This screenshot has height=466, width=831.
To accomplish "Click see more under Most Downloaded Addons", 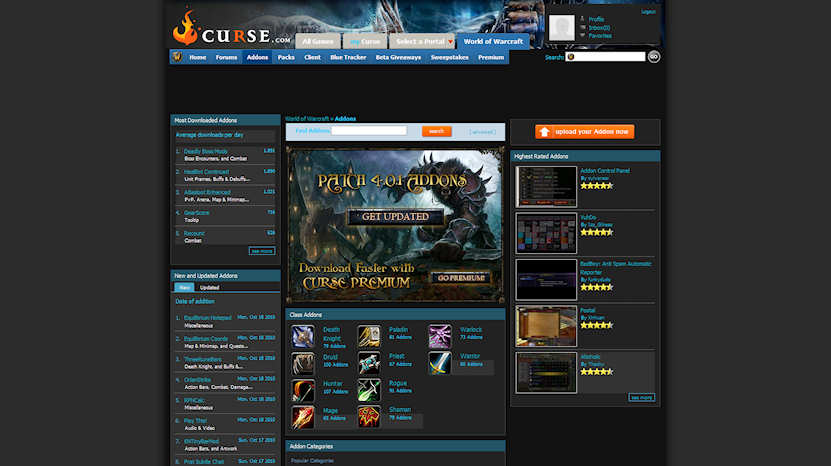I will [262, 251].
